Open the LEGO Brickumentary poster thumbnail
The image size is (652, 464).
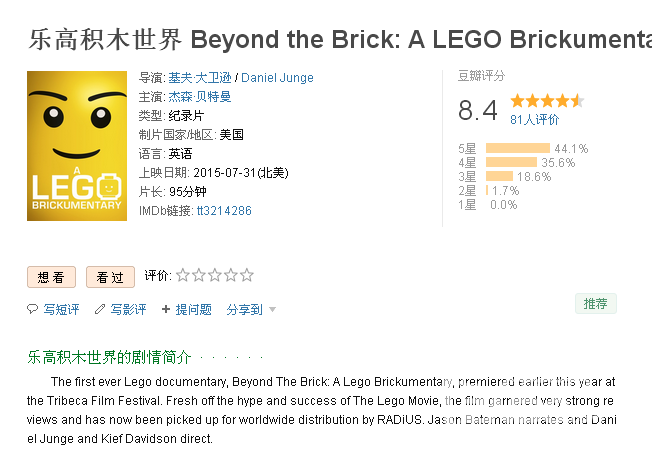[77, 146]
